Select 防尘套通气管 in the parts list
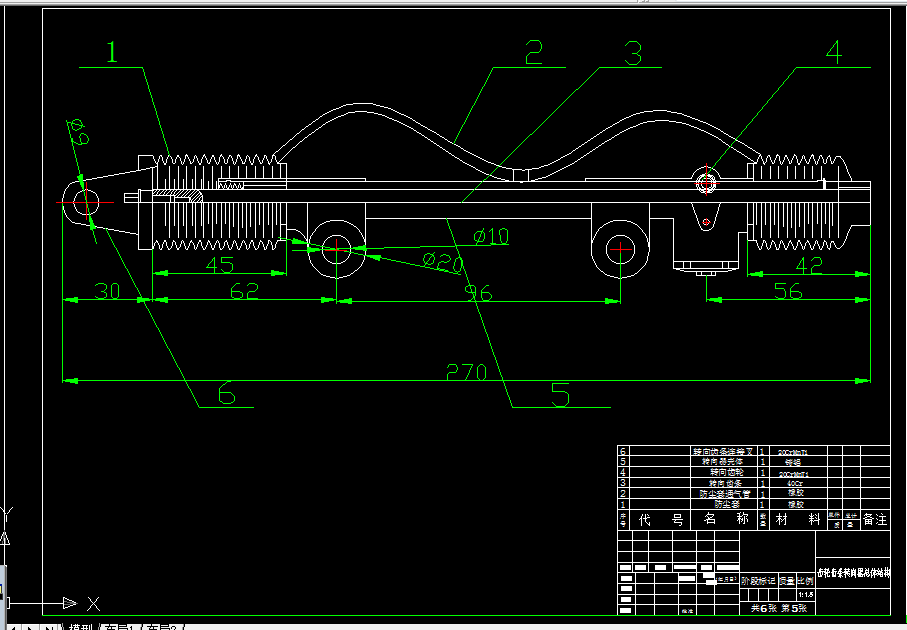Viewport: 907px width, 630px height. [x=725, y=493]
